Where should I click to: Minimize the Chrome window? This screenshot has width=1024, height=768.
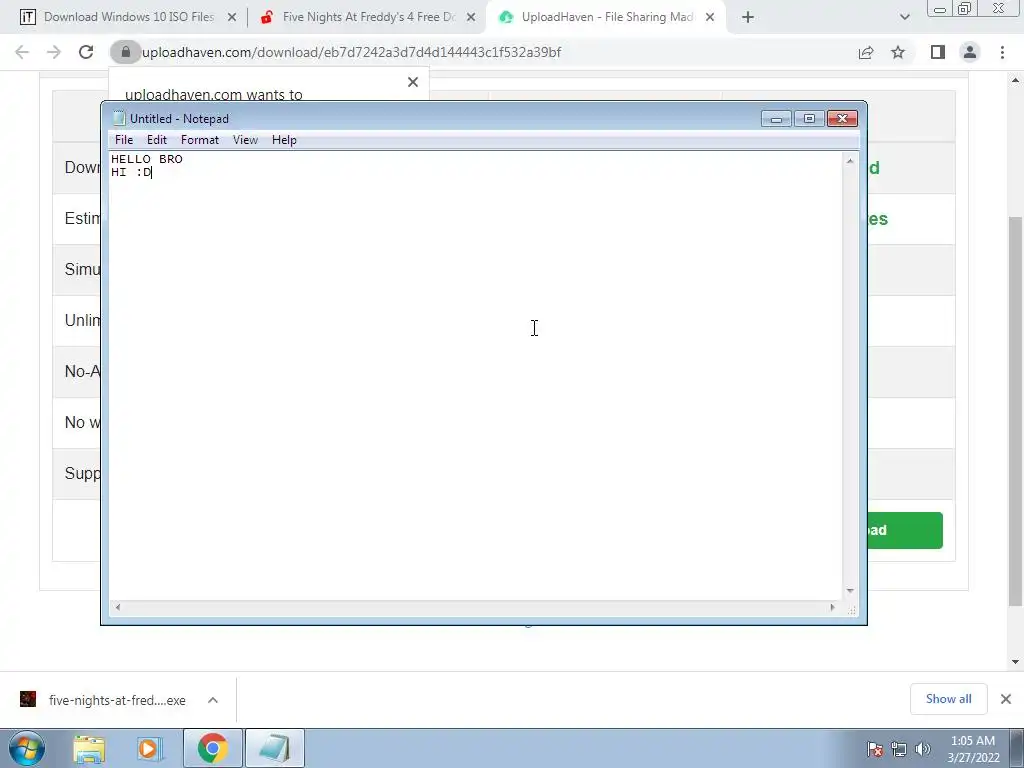point(940,8)
